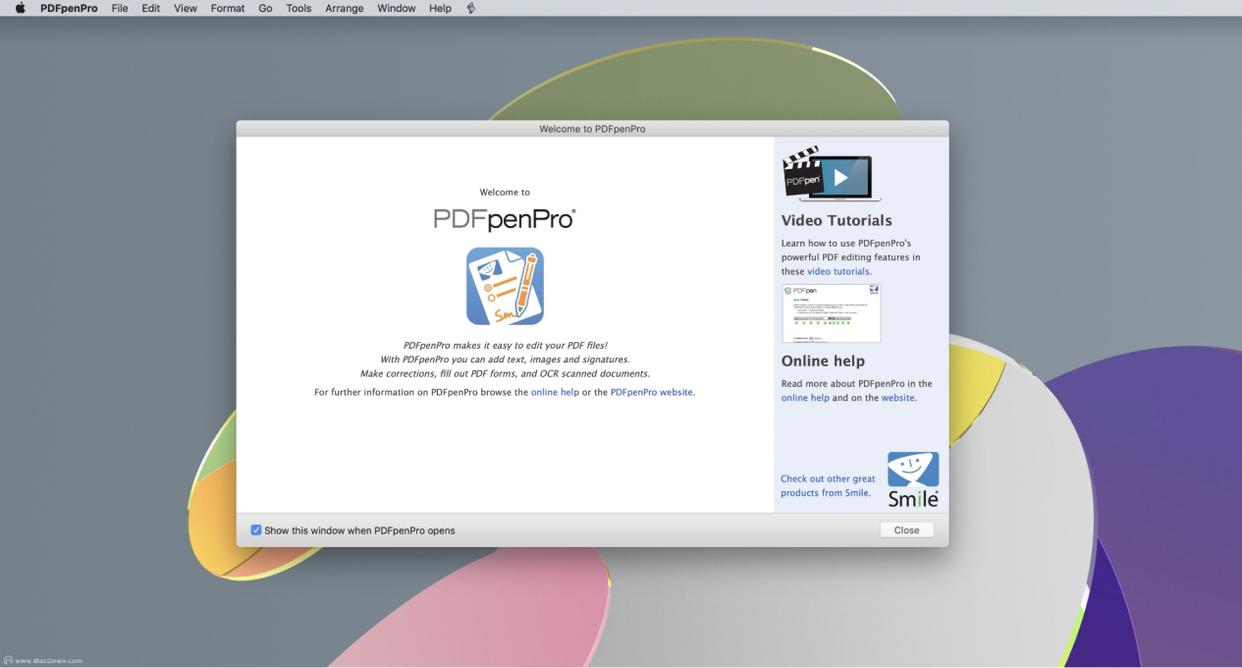Click the PDFpenPro app icon in welcome window
This screenshot has height=668, width=1242.
[504, 286]
